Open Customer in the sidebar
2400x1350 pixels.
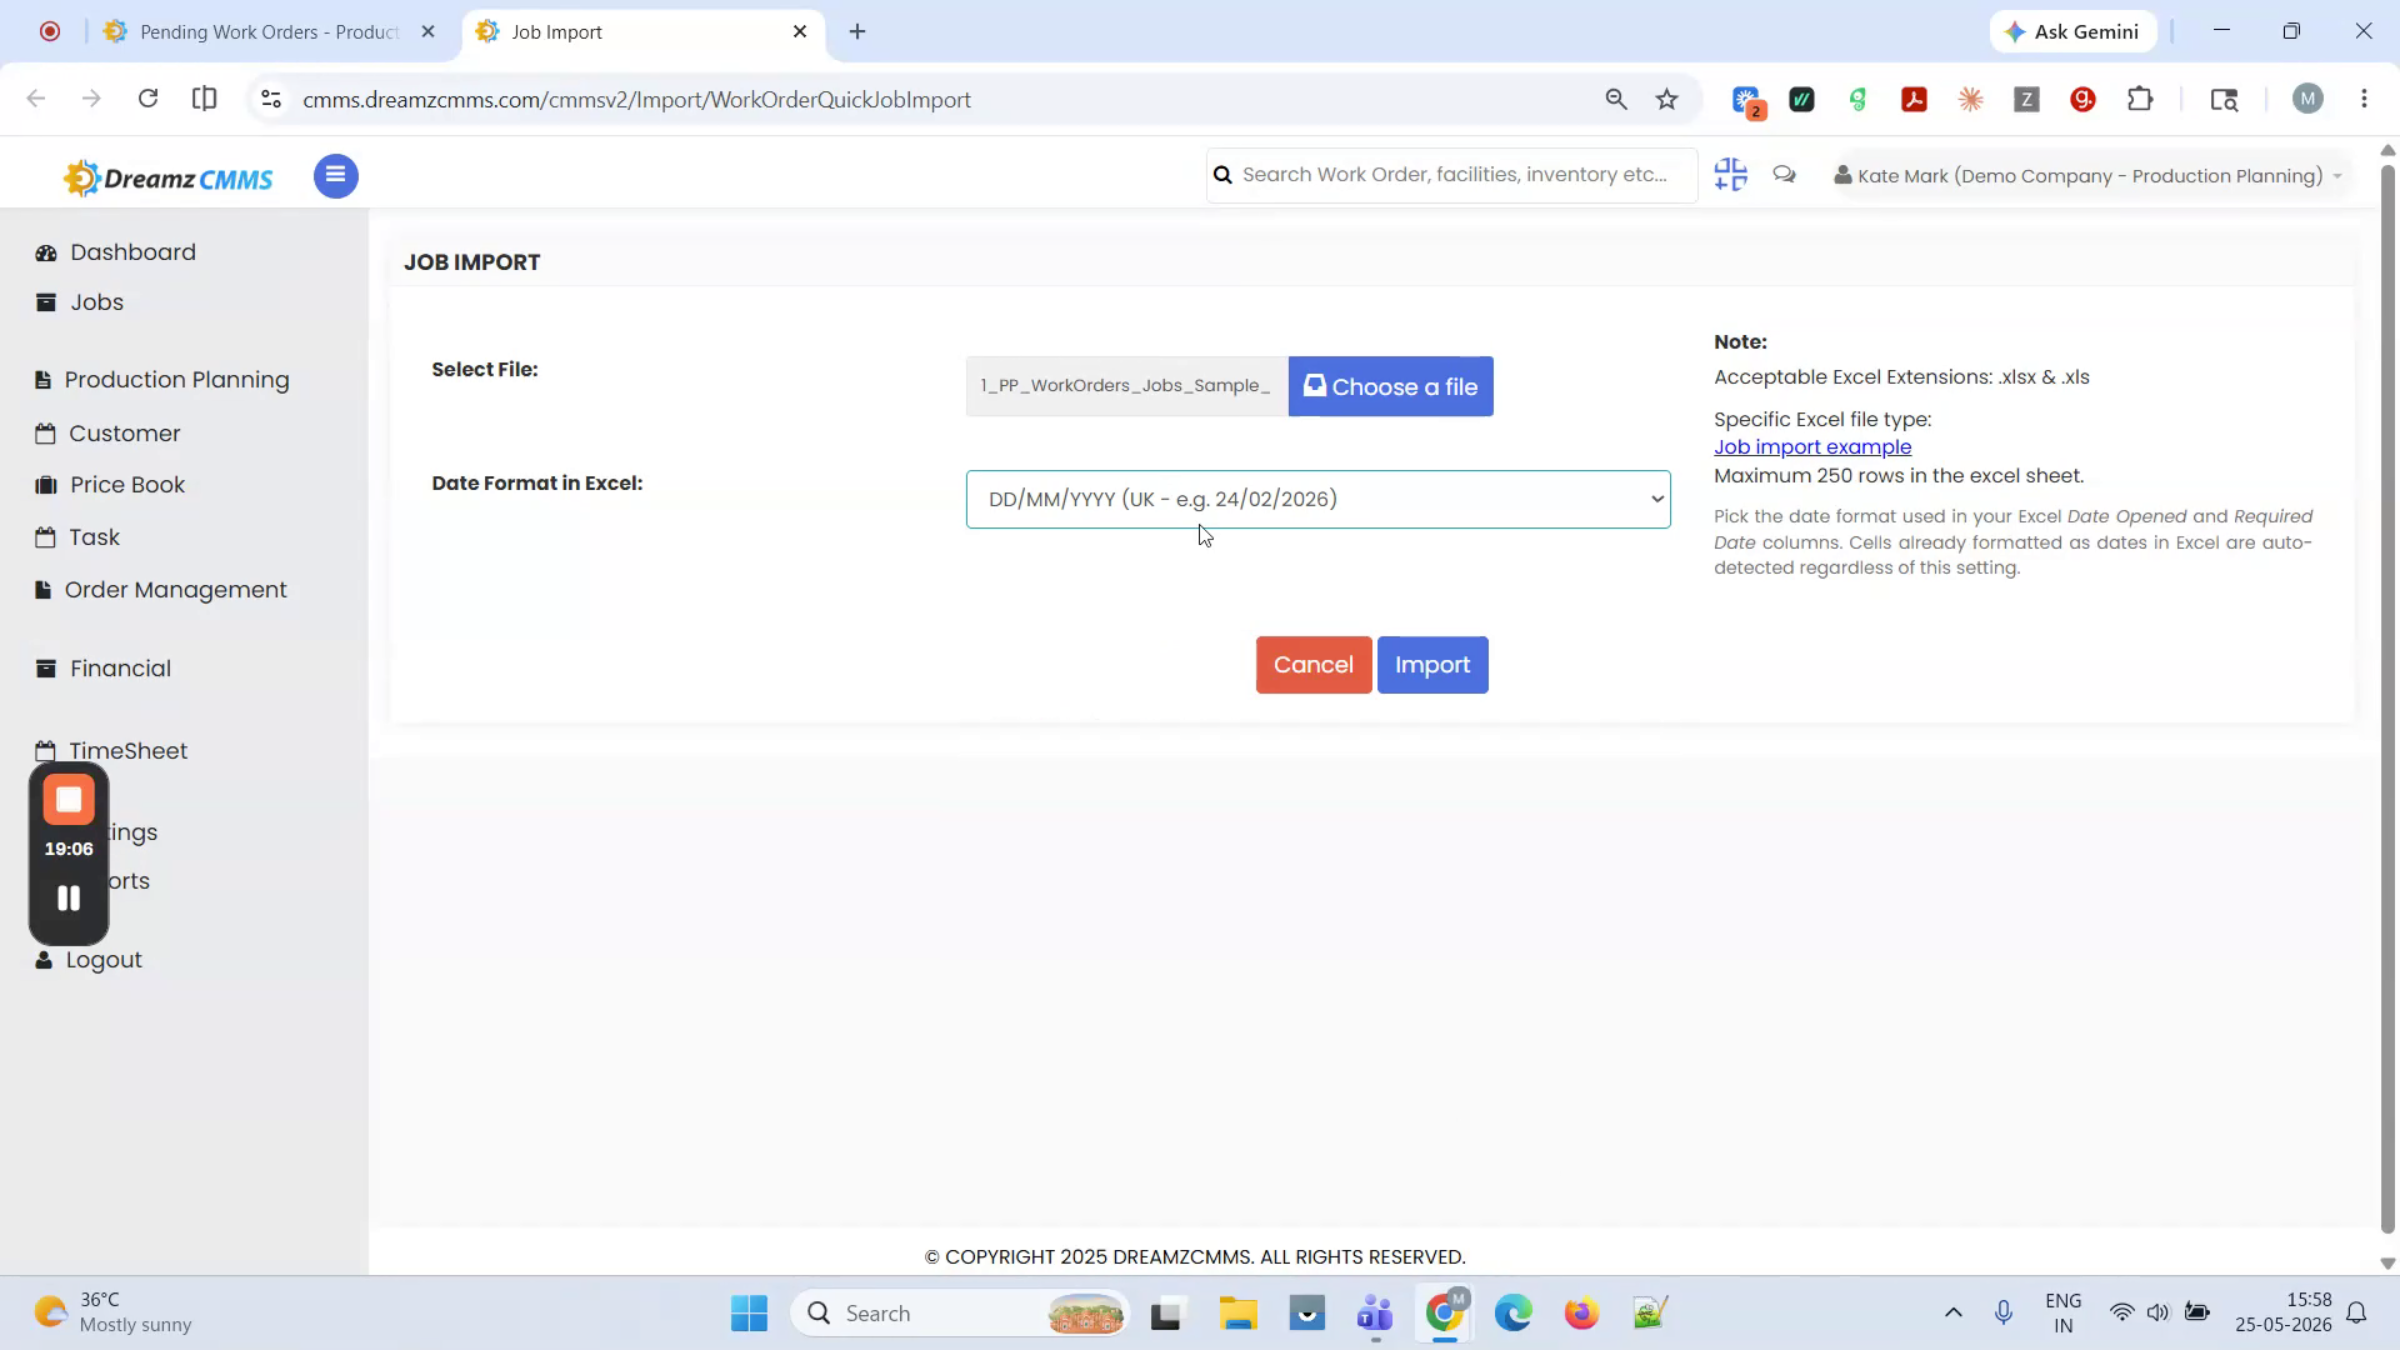pos(108,433)
